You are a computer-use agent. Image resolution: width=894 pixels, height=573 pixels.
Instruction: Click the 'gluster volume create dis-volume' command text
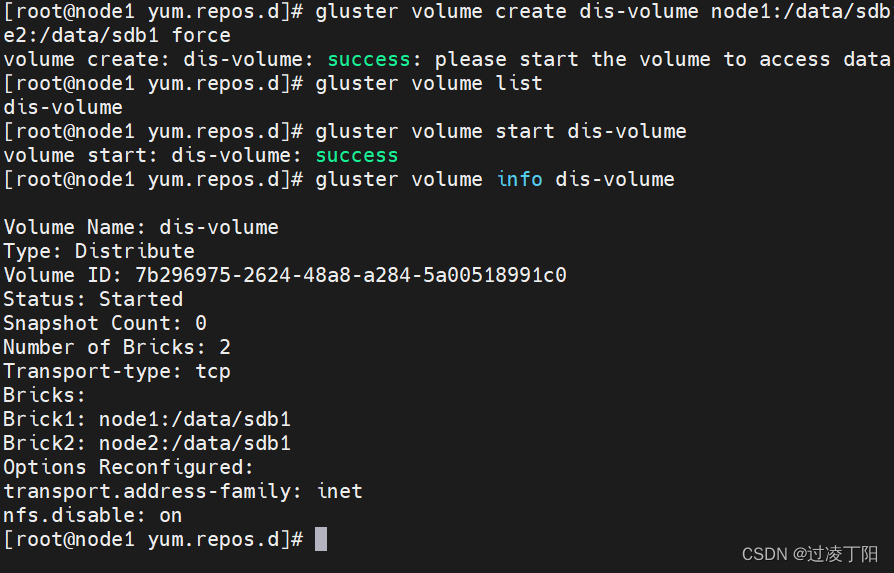click(x=507, y=12)
